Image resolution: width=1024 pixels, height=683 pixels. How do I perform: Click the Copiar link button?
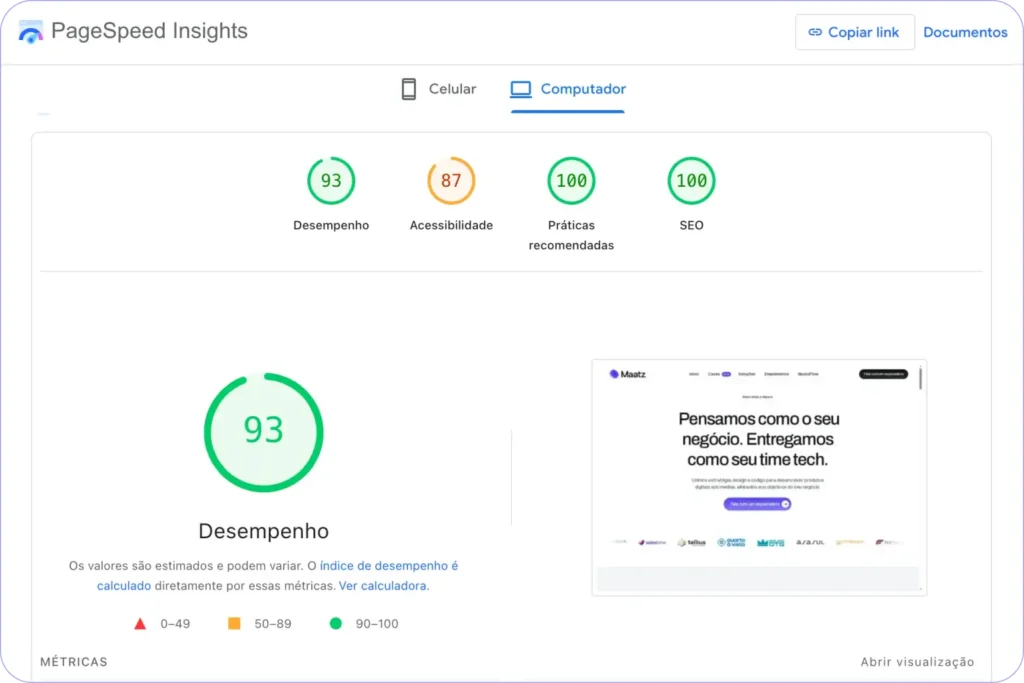(855, 32)
